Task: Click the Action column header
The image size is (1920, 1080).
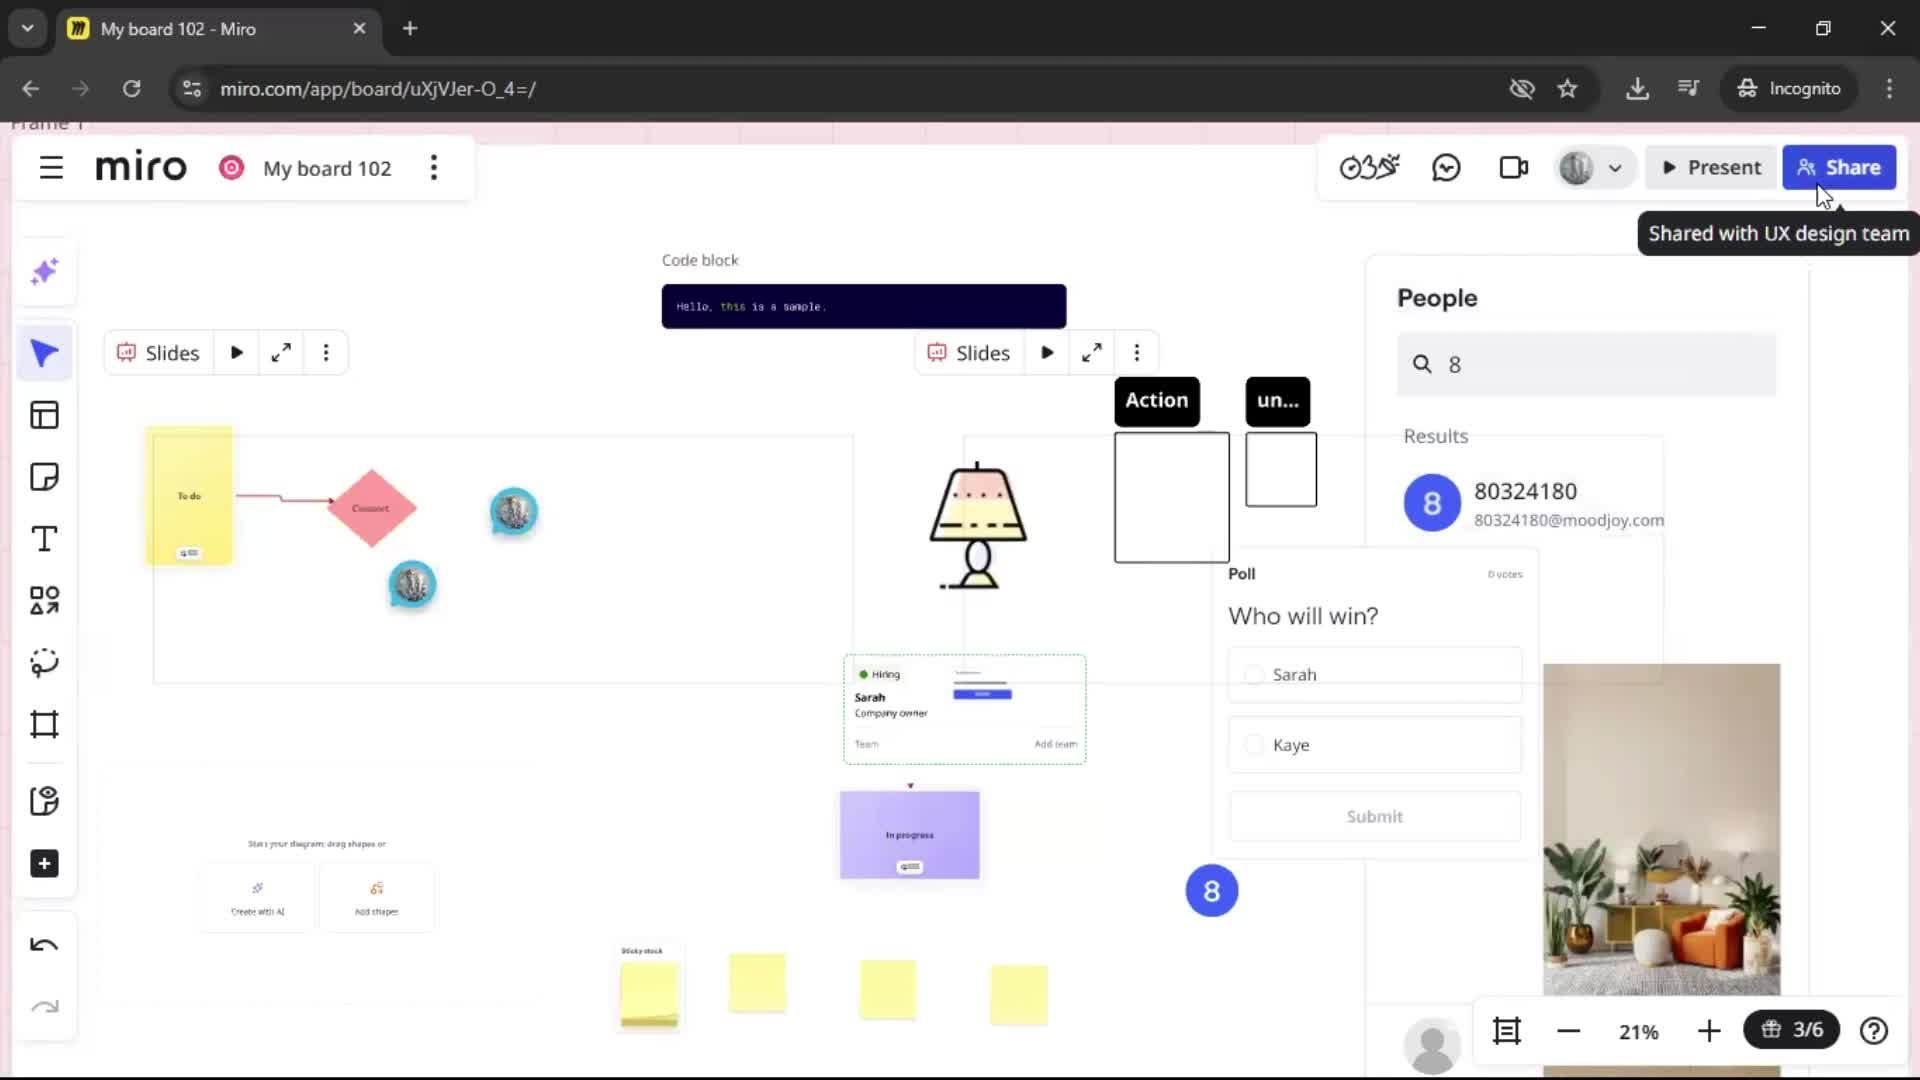Action: pos(1157,401)
